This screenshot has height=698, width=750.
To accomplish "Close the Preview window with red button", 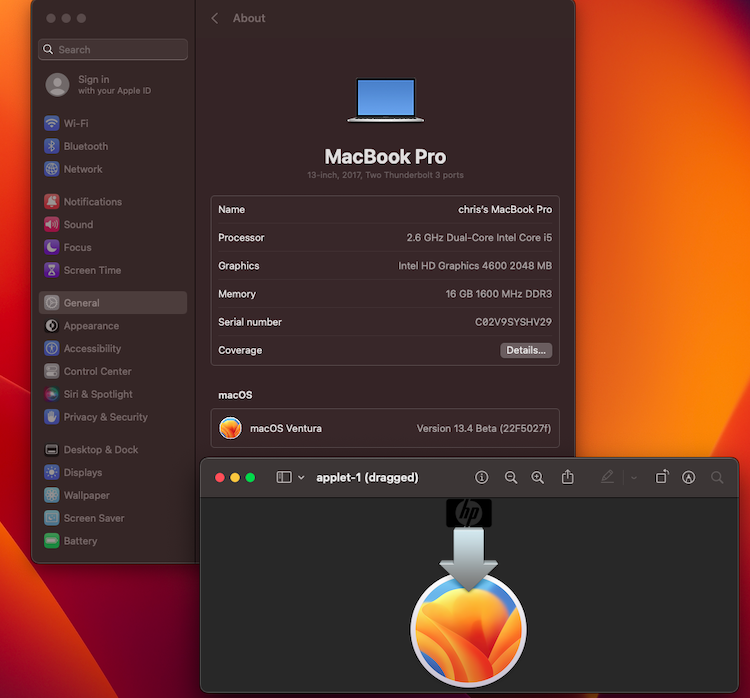I will click(x=220, y=477).
